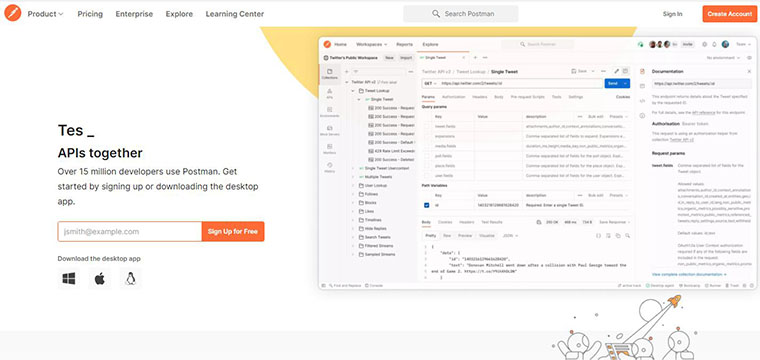Image resolution: width=760 pixels, height=360 pixels.
Task: Focus the Search Postman field
Action: click(x=460, y=14)
